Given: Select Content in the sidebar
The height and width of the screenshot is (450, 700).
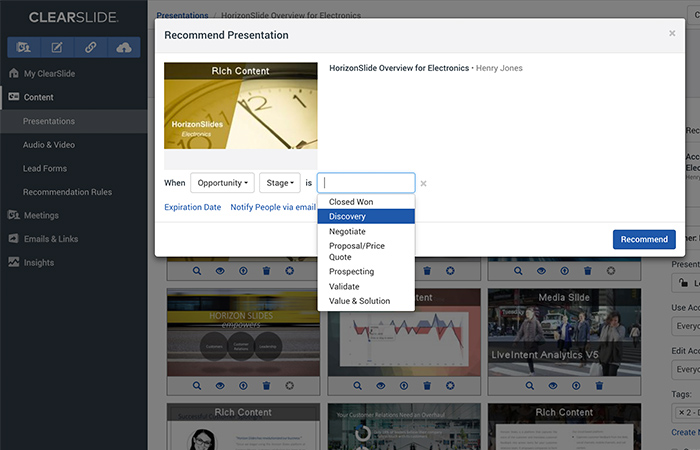Looking at the screenshot, I should (x=38, y=97).
